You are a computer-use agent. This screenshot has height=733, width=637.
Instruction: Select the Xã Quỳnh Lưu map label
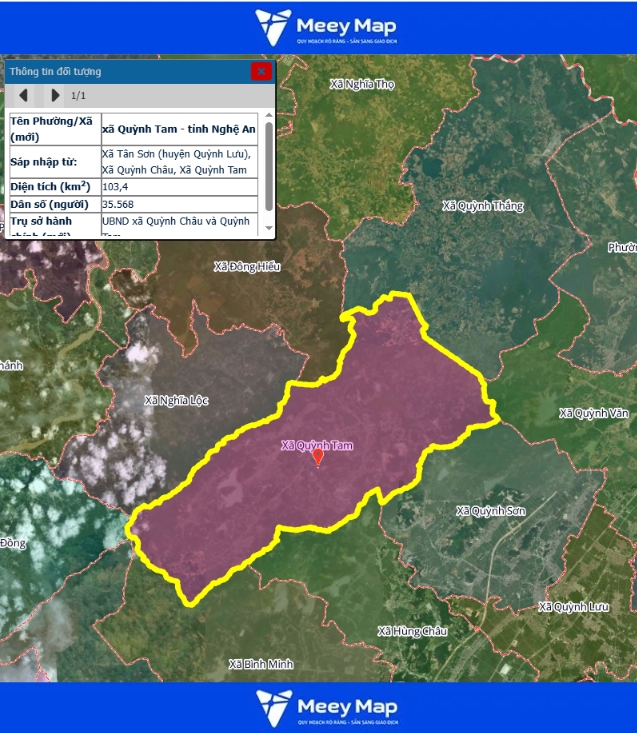[x=573, y=607]
